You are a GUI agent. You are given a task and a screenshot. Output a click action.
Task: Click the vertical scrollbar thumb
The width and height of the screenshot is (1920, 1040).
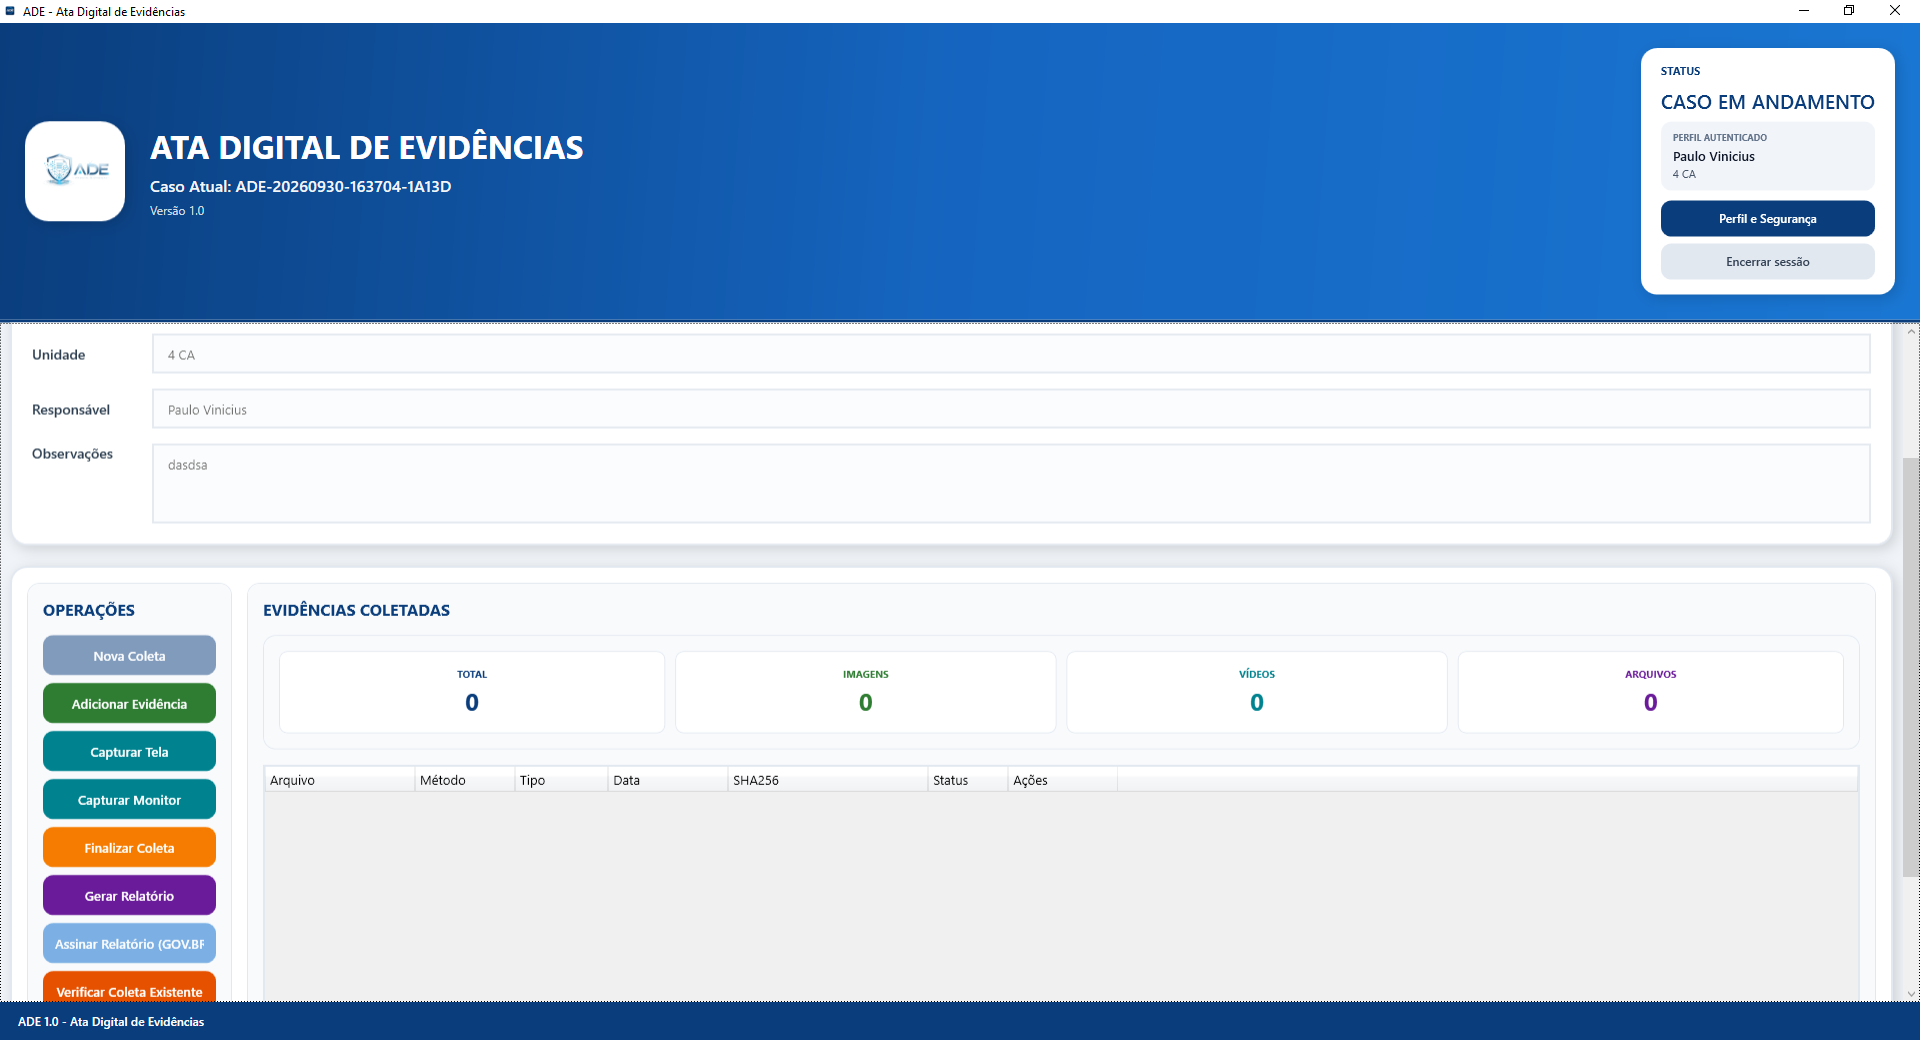click(1911, 668)
